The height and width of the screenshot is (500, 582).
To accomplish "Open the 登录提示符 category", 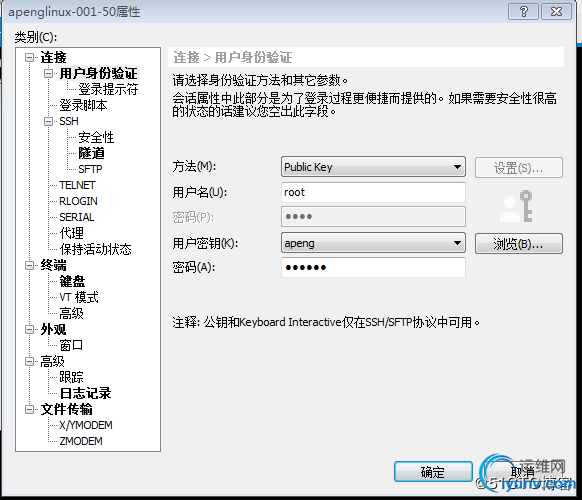I will click(108, 89).
